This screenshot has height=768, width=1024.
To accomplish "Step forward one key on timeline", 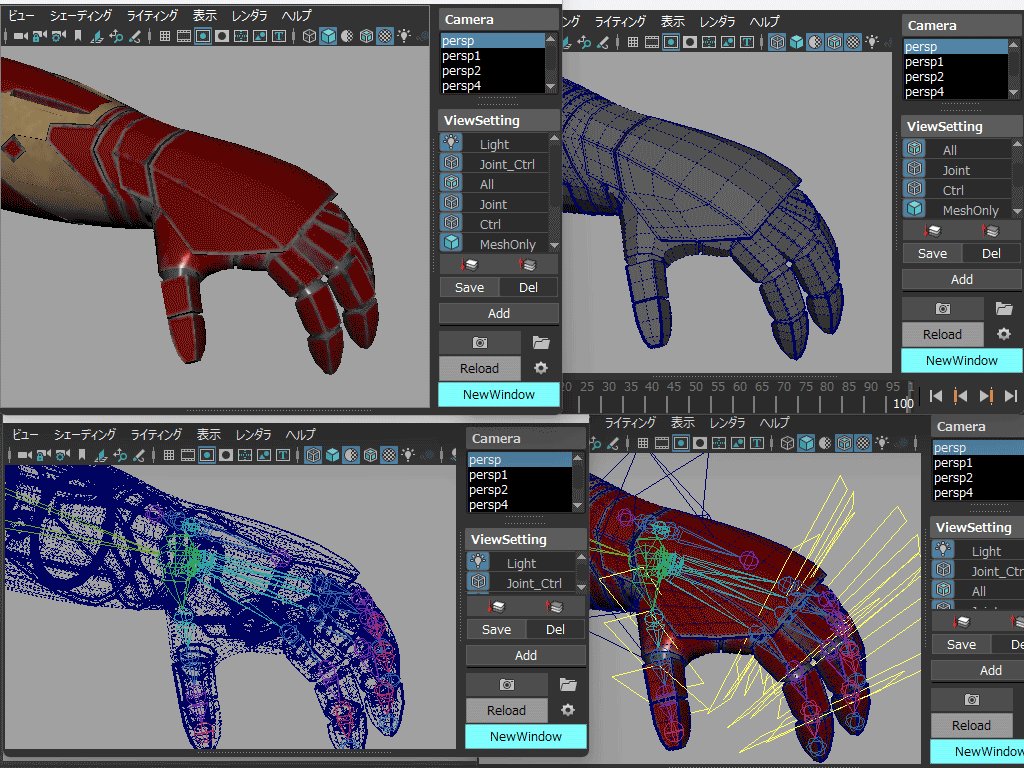I will (x=986, y=396).
